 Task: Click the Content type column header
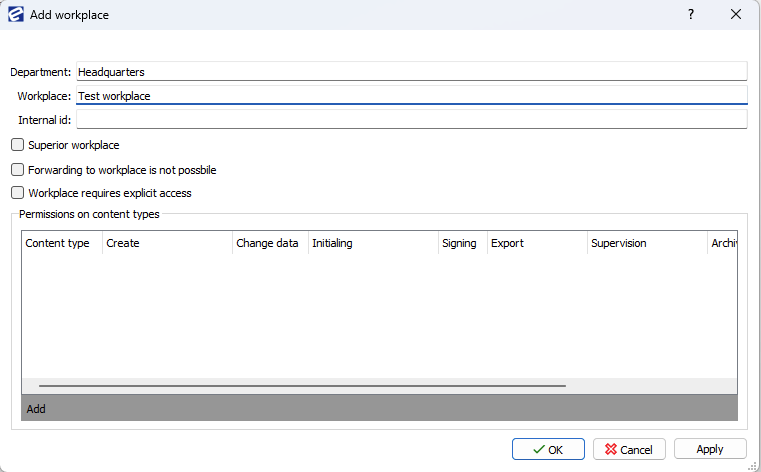point(58,243)
